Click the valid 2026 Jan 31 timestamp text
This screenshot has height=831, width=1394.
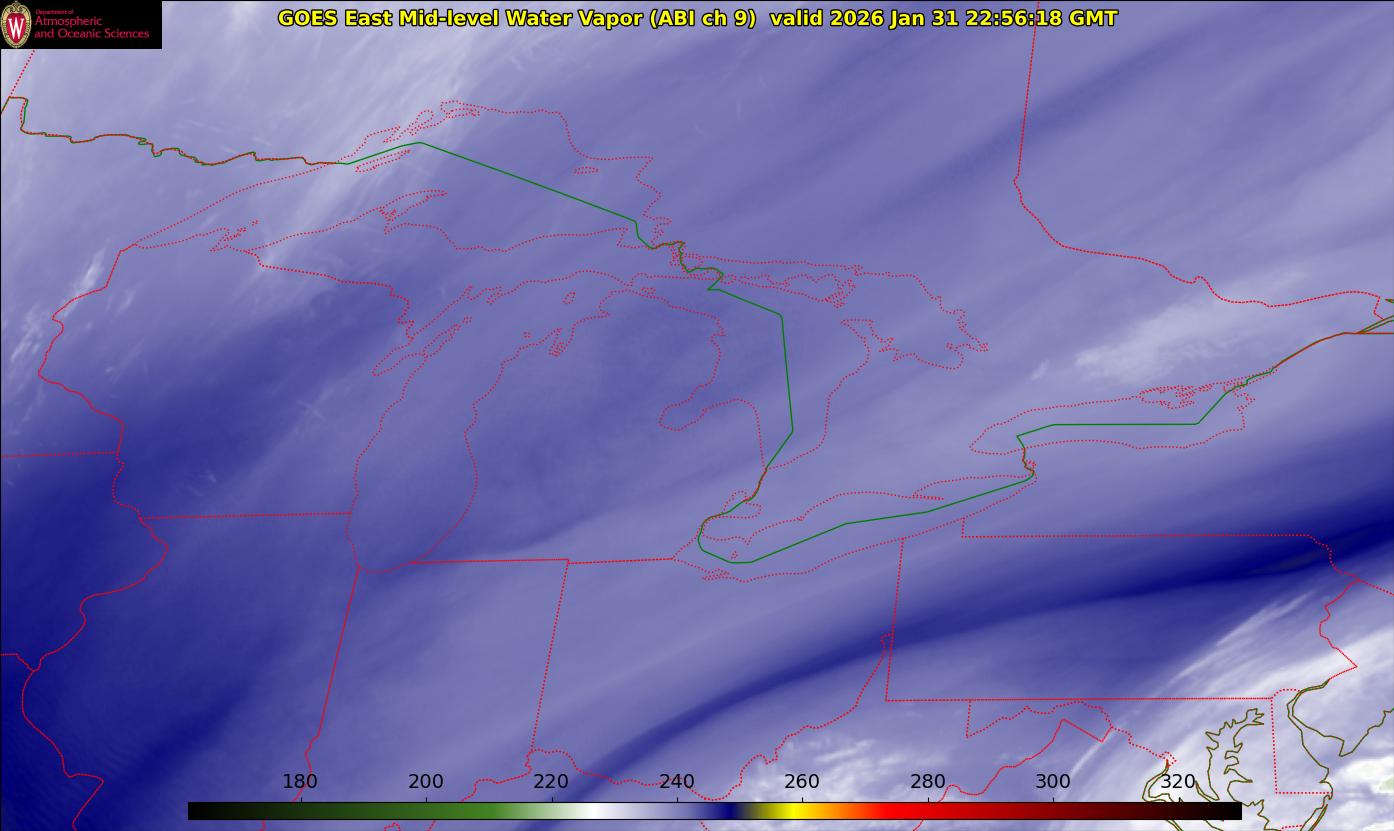(943, 18)
